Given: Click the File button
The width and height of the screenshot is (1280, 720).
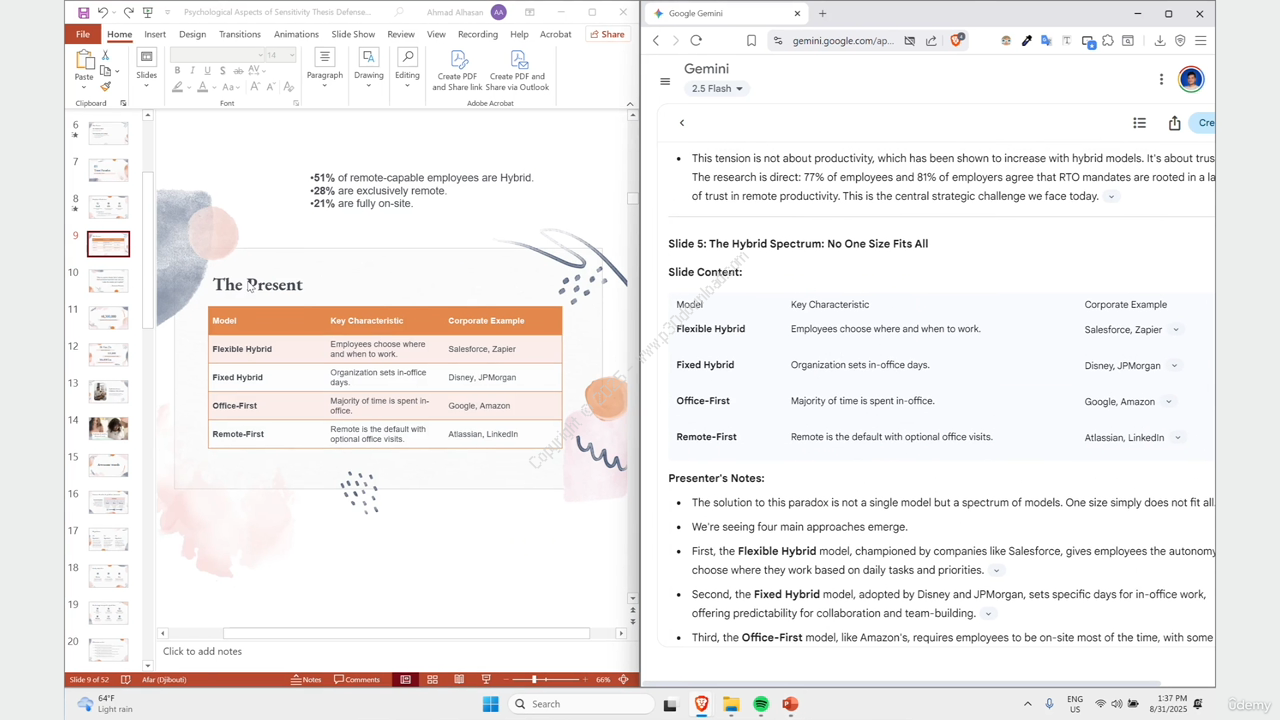Looking at the screenshot, I should point(83,34).
